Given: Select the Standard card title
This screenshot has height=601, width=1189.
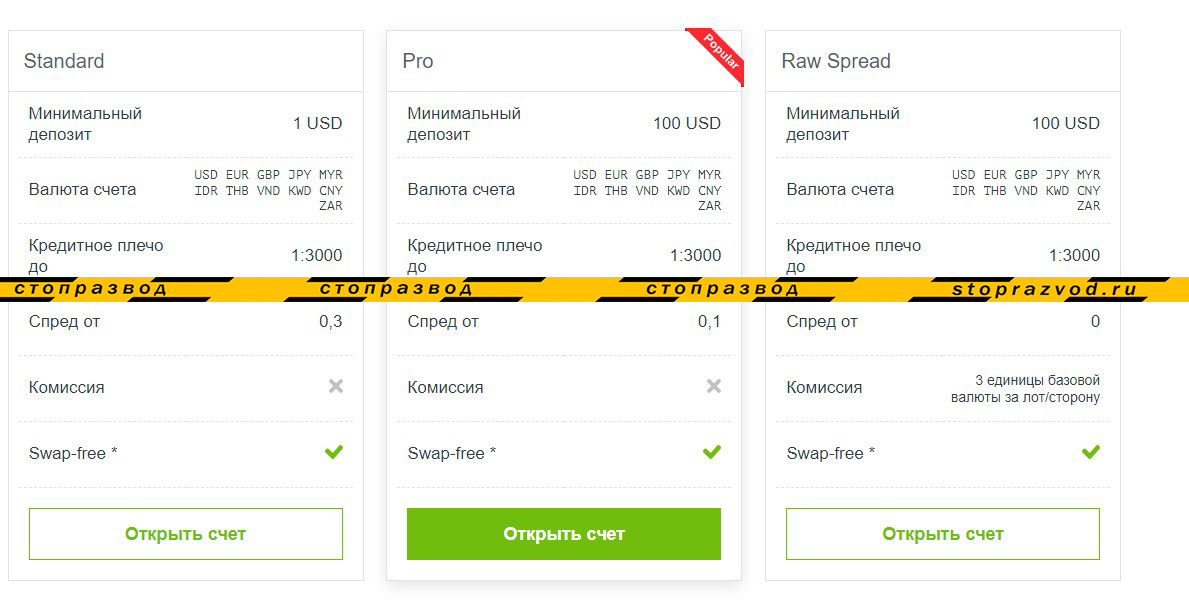Looking at the screenshot, I should (64, 61).
